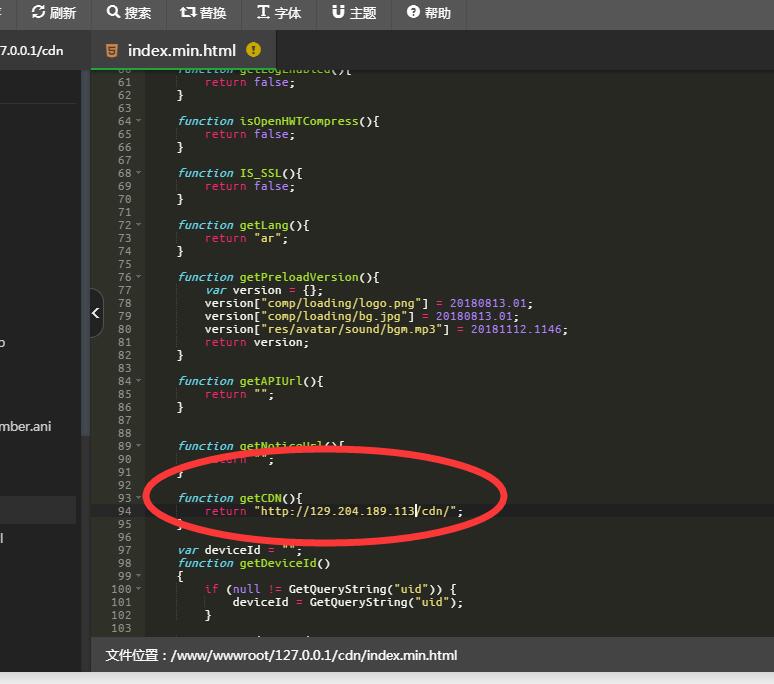Click the 127.0.0.1/cdn path in sidebar header
Viewport: 774px width, 684px height.
click(x=32, y=50)
